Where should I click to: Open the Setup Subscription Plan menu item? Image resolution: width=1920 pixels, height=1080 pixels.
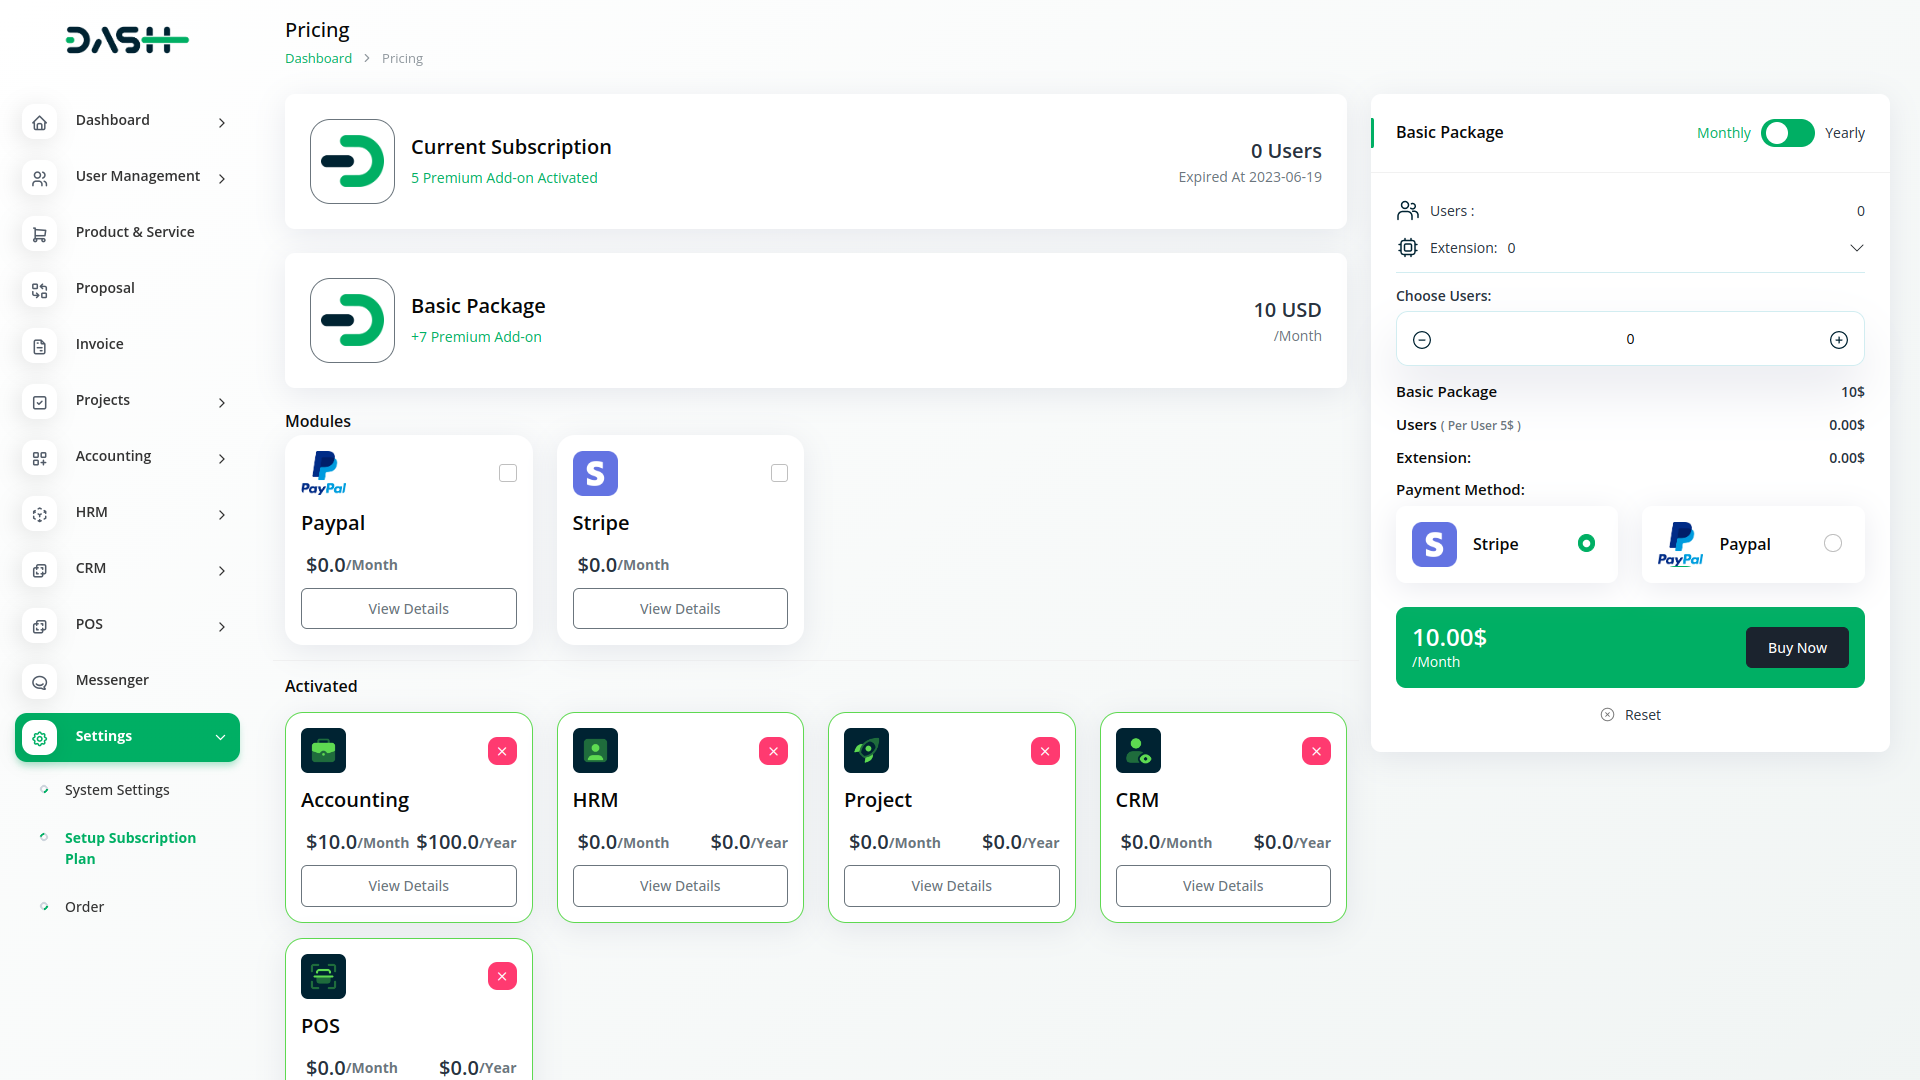(x=130, y=848)
